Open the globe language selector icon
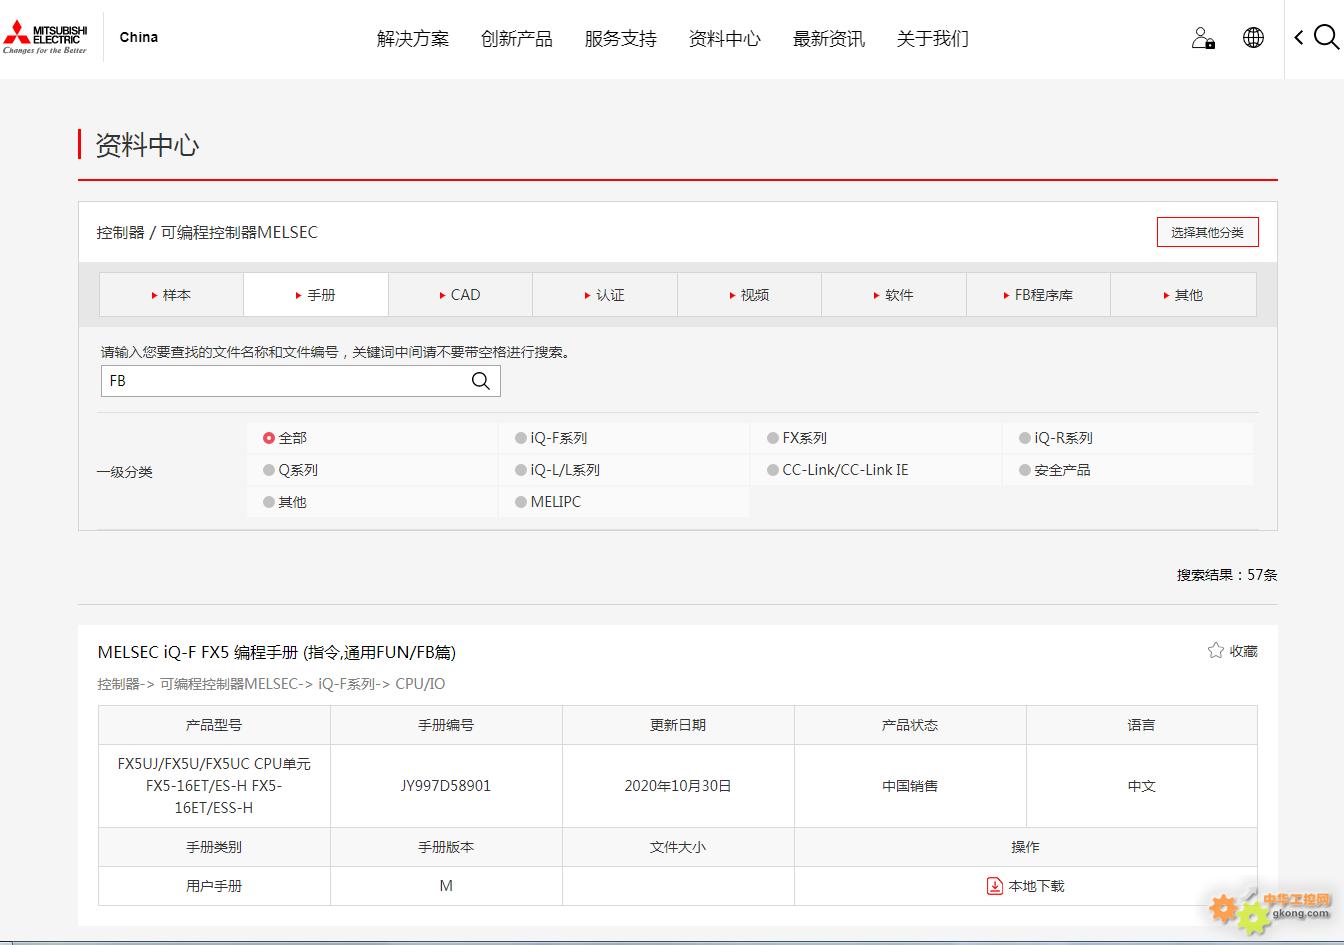This screenshot has width=1344, height=945. coord(1253,38)
